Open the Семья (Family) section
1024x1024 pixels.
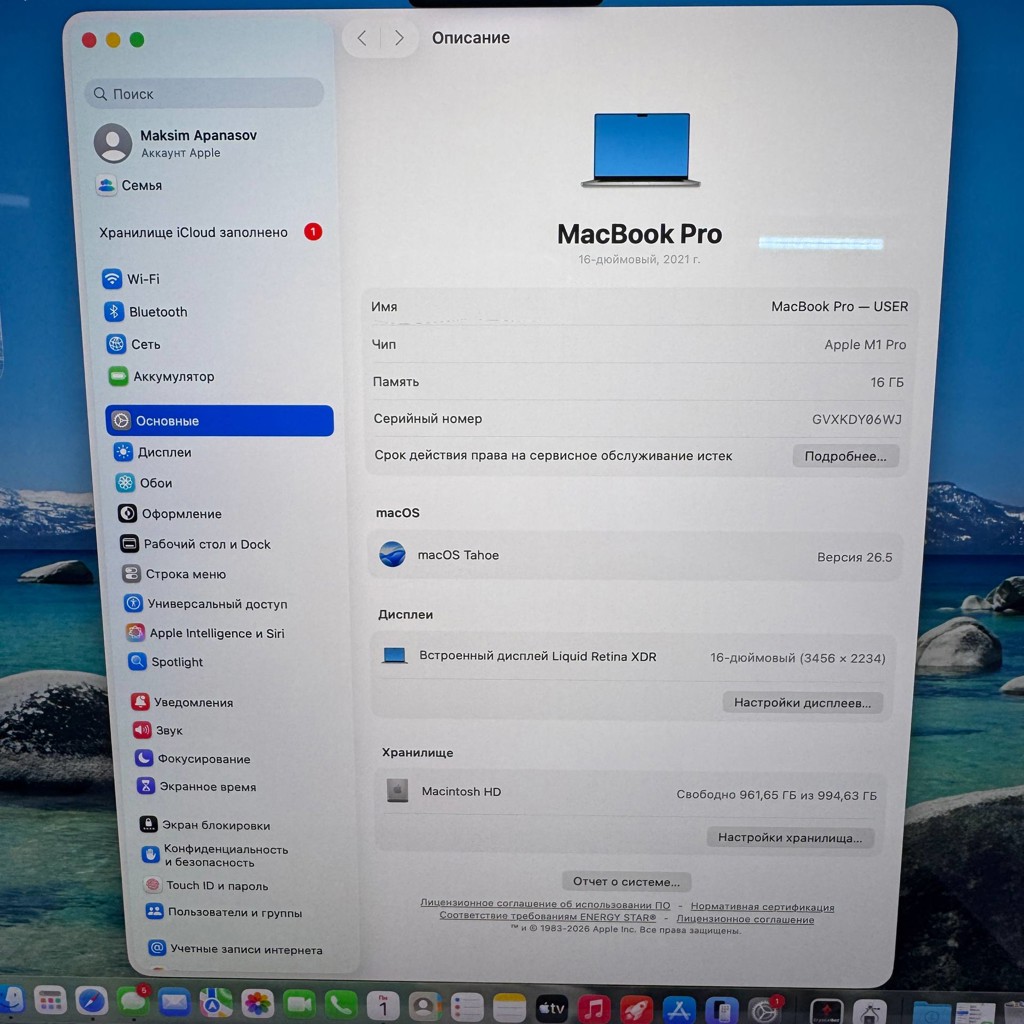click(x=129, y=185)
